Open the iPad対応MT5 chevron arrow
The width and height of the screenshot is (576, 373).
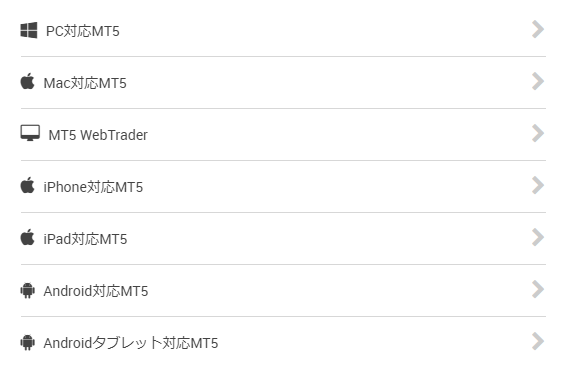(538, 237)
